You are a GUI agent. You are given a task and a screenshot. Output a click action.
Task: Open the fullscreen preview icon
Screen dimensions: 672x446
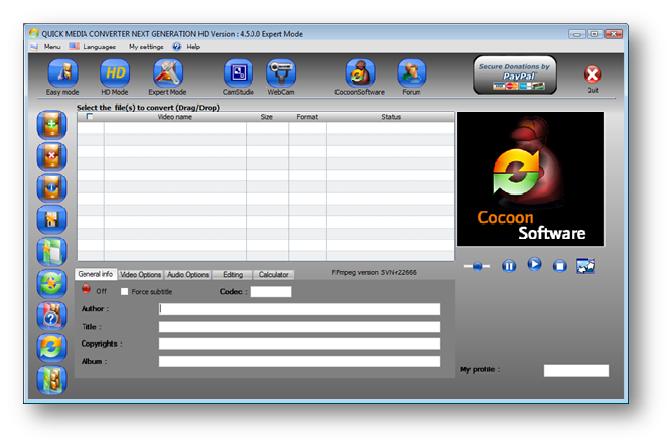(585, 266)
